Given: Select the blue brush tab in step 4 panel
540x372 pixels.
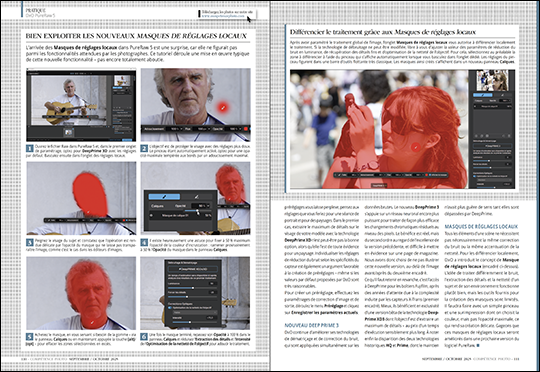Looking at the screenshot, I should click(x=164, y=197).
